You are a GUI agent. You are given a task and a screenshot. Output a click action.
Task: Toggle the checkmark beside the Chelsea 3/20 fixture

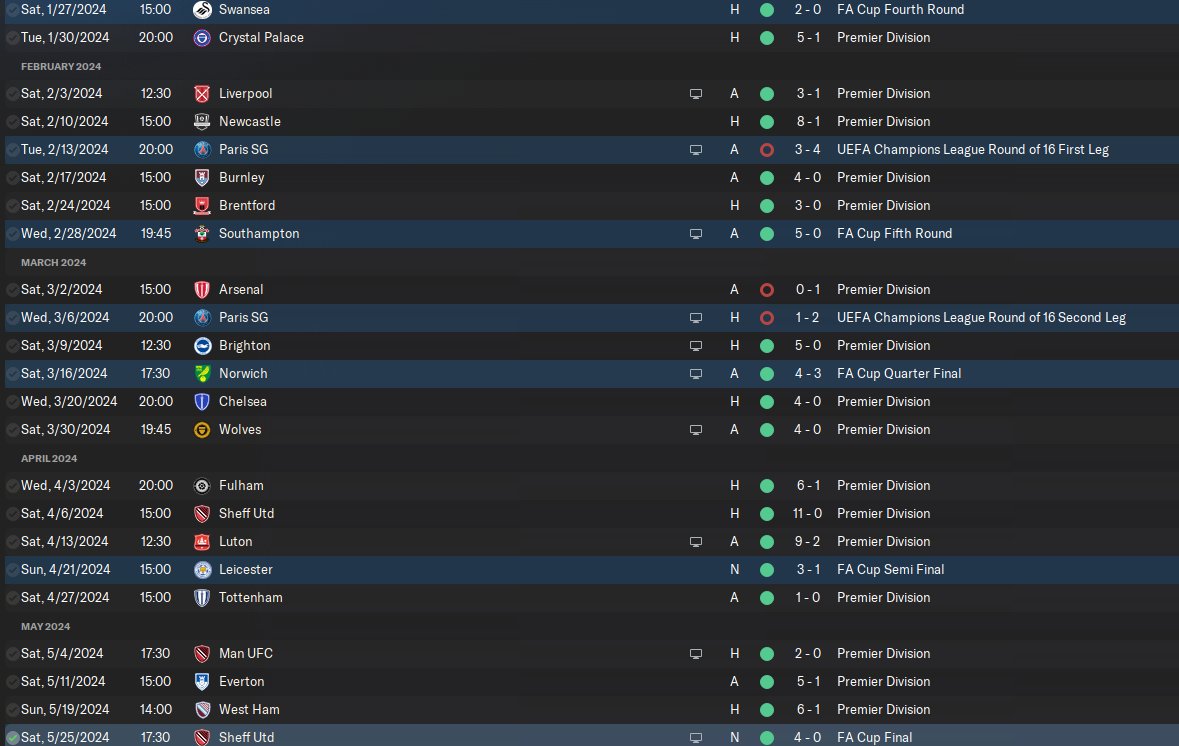(12, 402)
